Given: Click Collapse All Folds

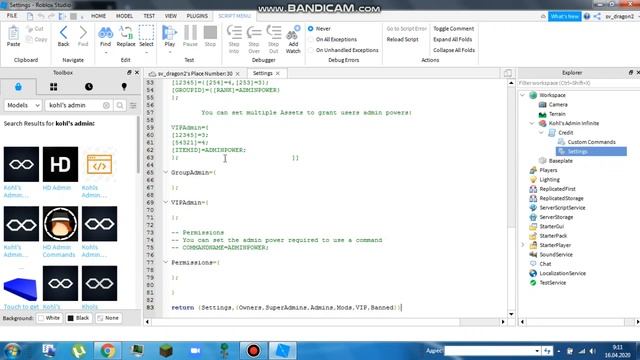Looking at the screenshot, I should coord(454,50).
